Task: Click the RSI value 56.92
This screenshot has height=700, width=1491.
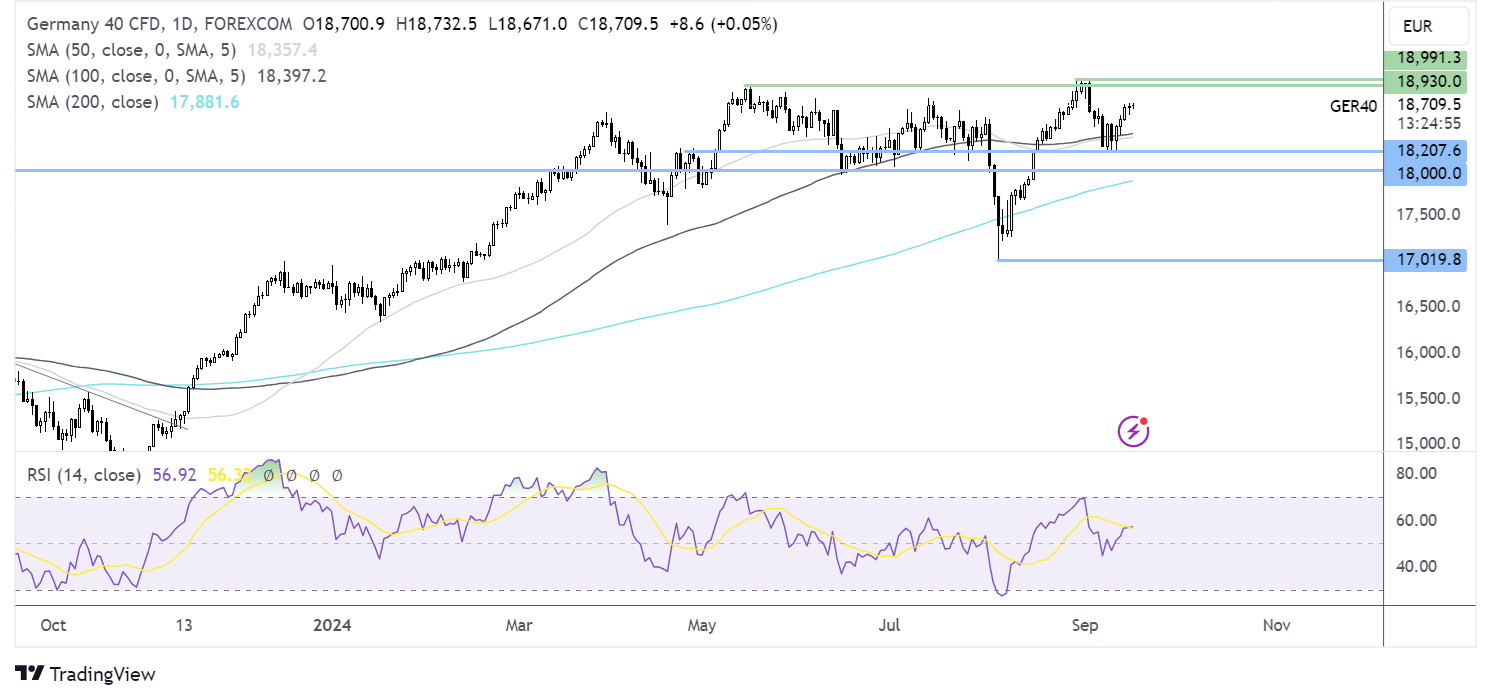Action: click(x=176, y=475)
